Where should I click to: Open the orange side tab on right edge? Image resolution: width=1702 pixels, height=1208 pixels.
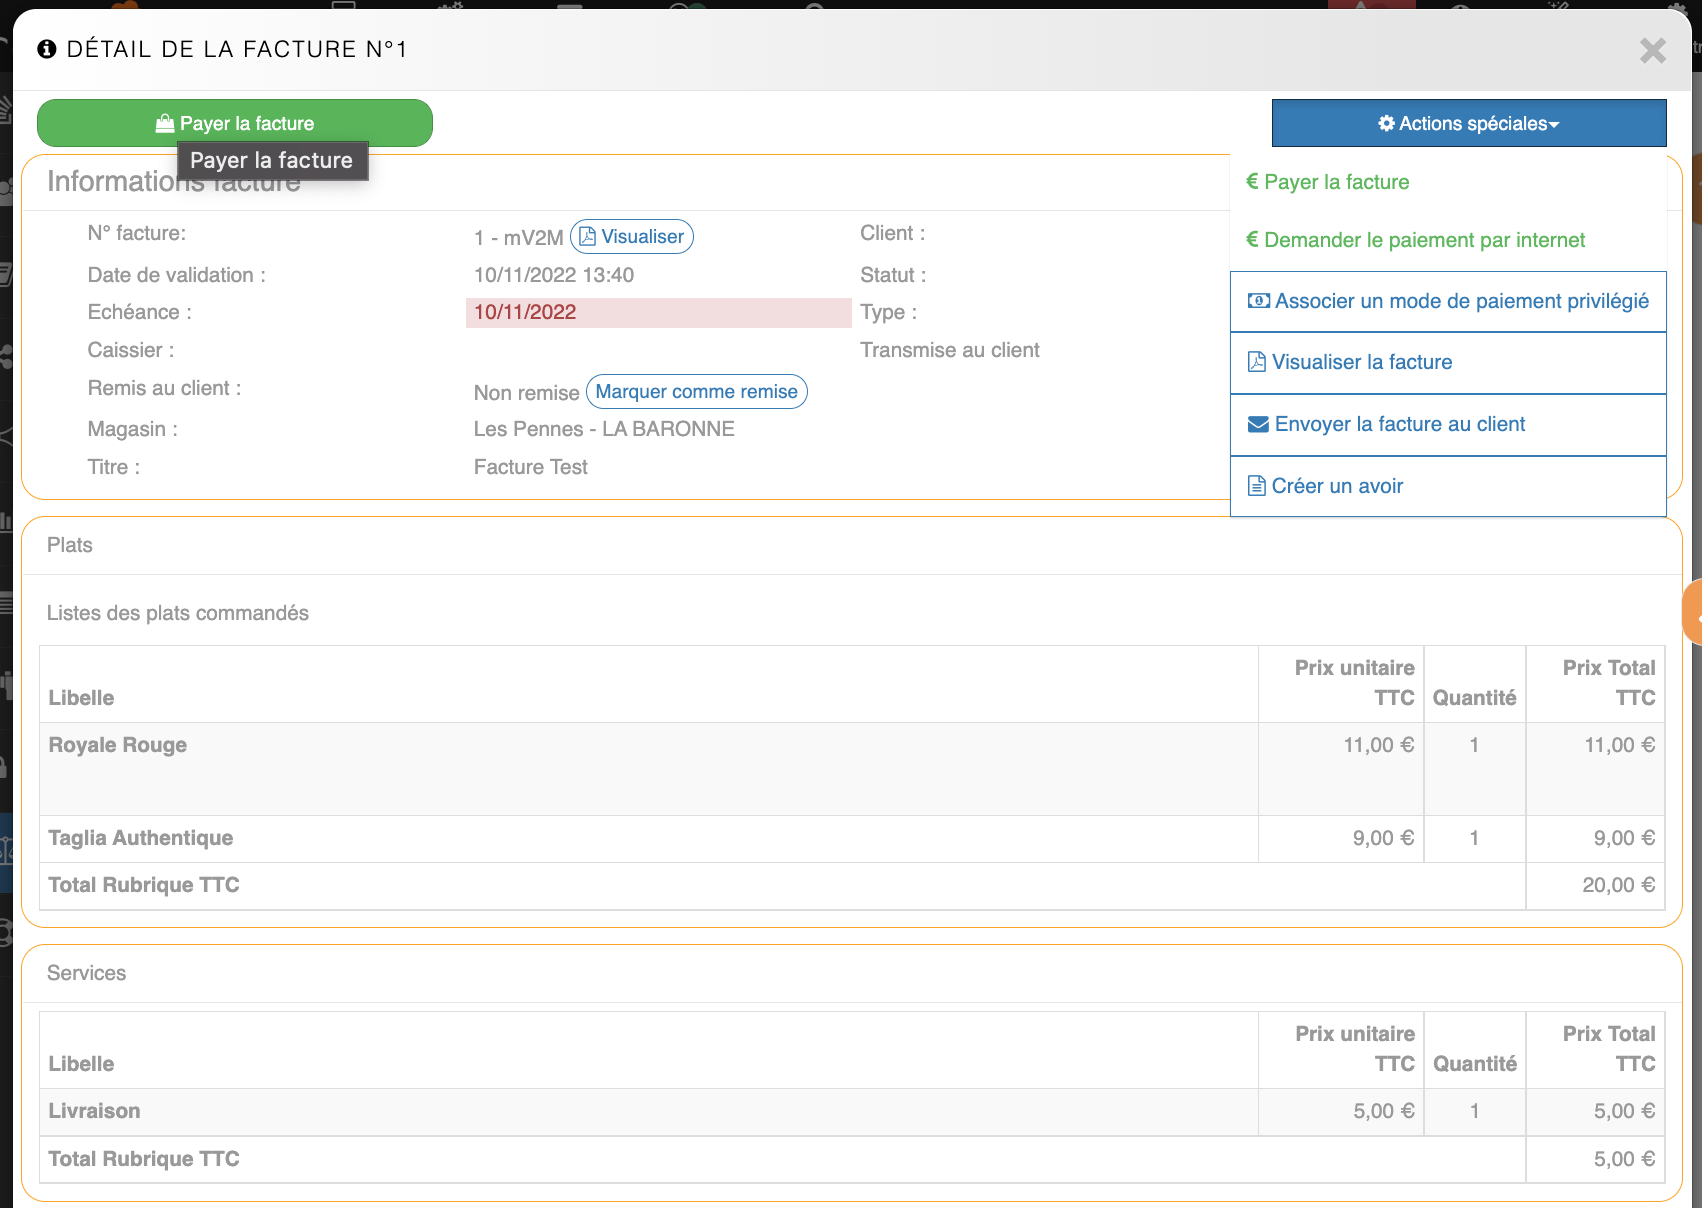pyautogui.click(x=1693, y=613)
